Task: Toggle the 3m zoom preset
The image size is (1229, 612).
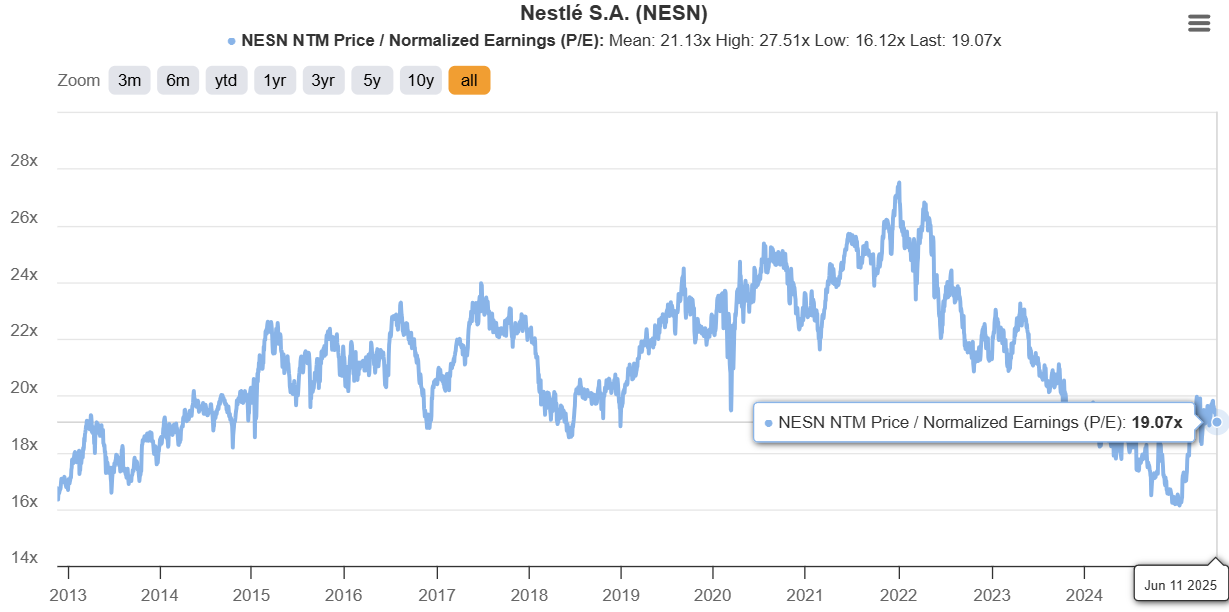Action: (129, 80)
